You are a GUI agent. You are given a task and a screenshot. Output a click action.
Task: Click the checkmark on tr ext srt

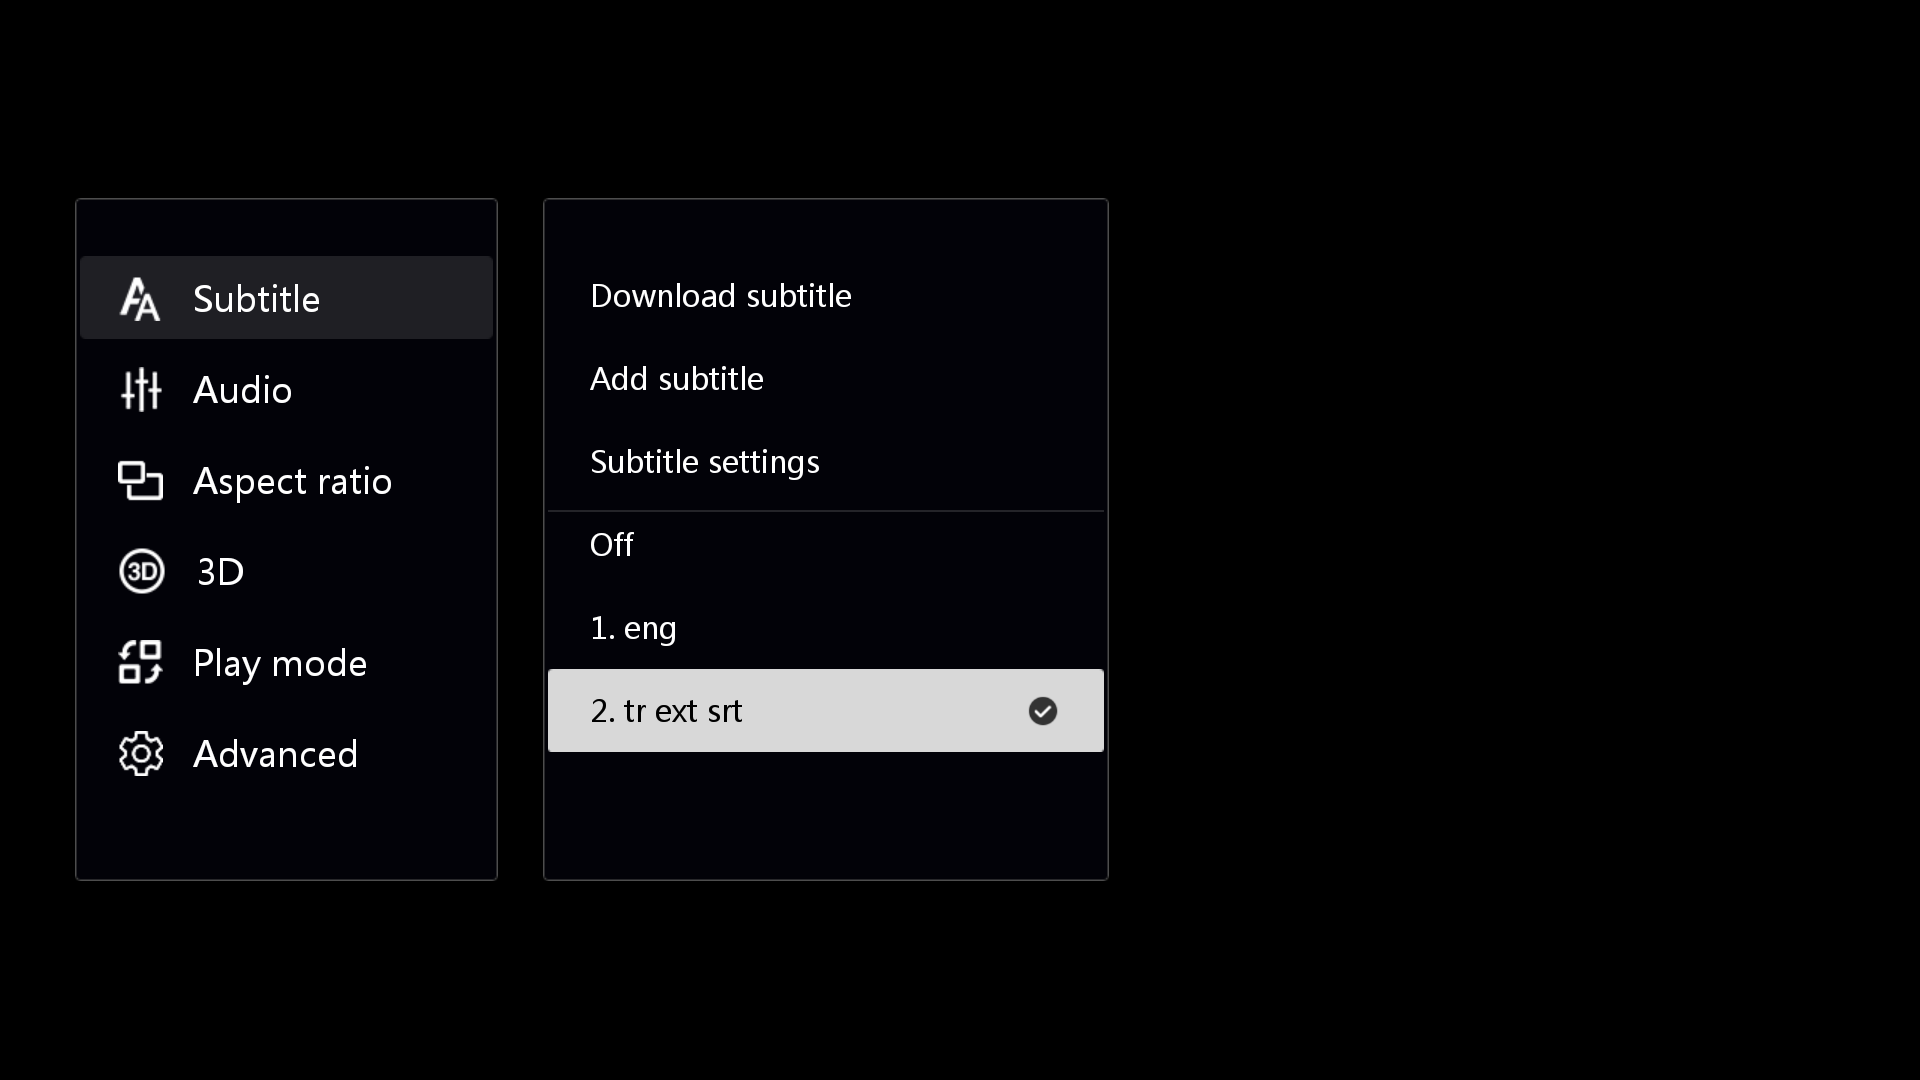(1043, 711)
